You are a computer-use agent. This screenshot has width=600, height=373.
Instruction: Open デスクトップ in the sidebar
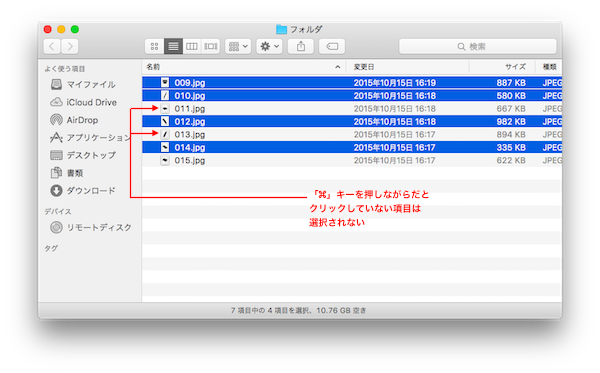[83, 155]
